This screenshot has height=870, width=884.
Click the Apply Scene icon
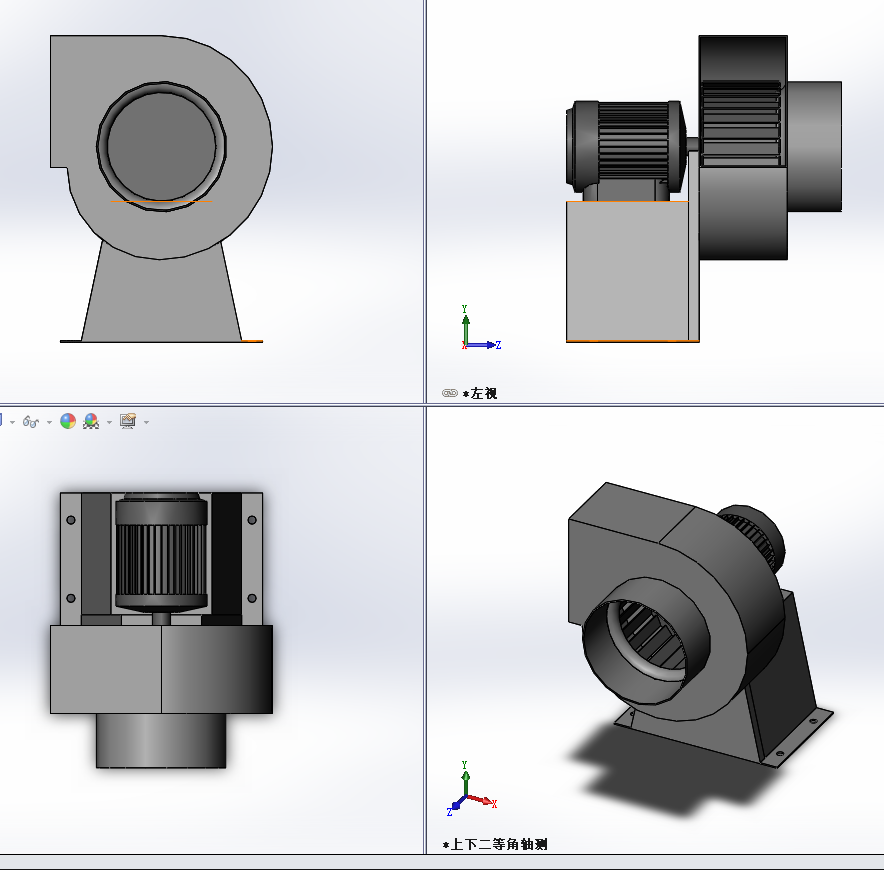coord(91,421)
